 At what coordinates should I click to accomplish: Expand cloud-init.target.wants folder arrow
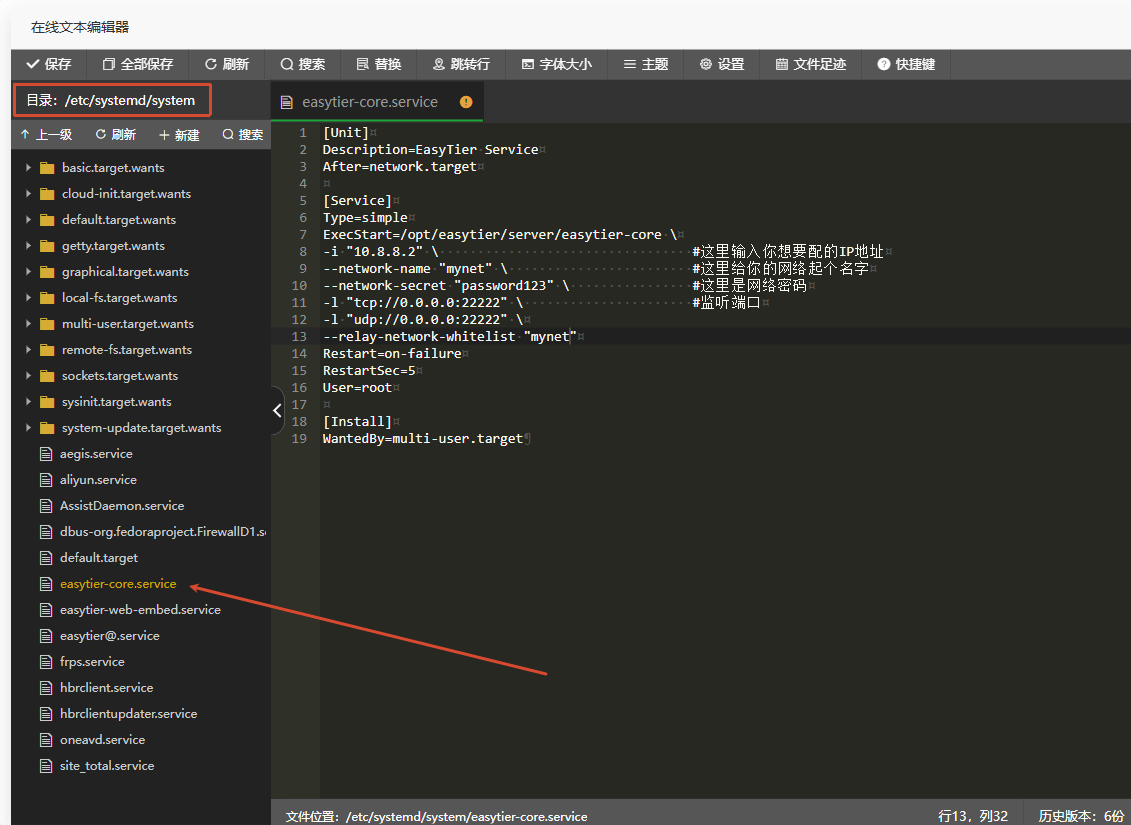[28, 193]
